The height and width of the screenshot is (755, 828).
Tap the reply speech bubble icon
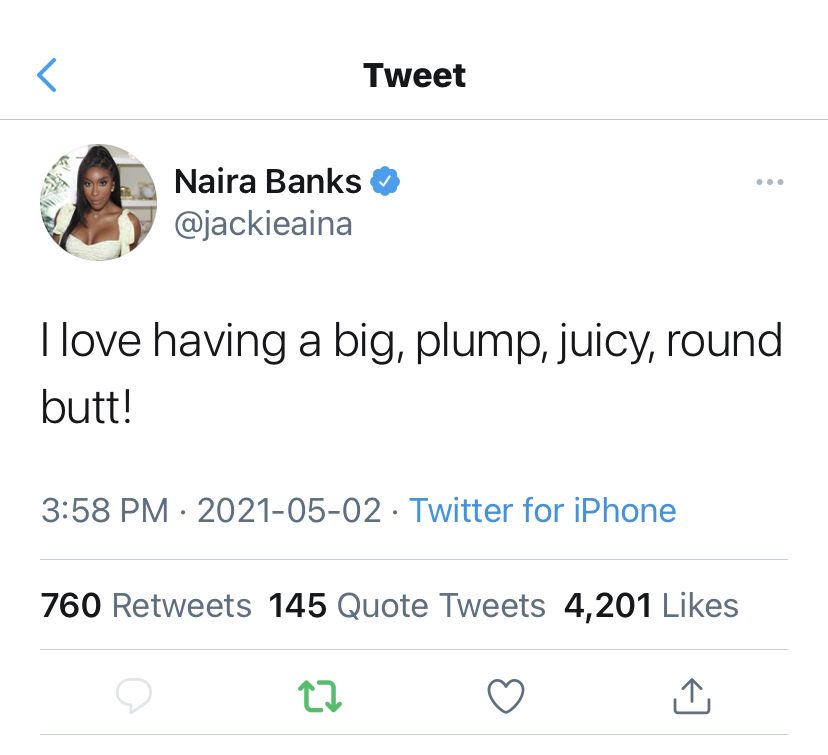click(134, 695)
